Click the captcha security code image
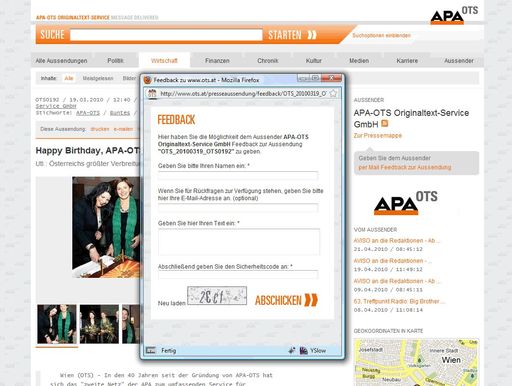Viewport: 512px width, 386px height. click(217, 296)
